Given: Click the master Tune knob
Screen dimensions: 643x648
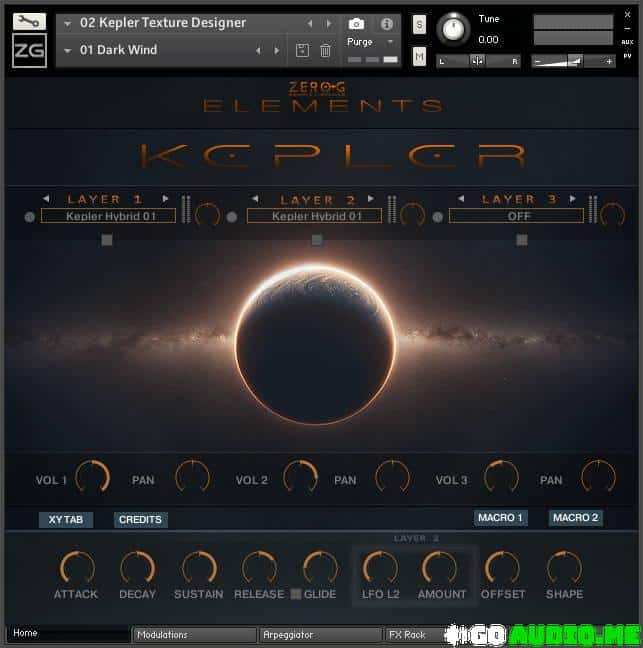Looking at the screenshot, I should [453, 29].
